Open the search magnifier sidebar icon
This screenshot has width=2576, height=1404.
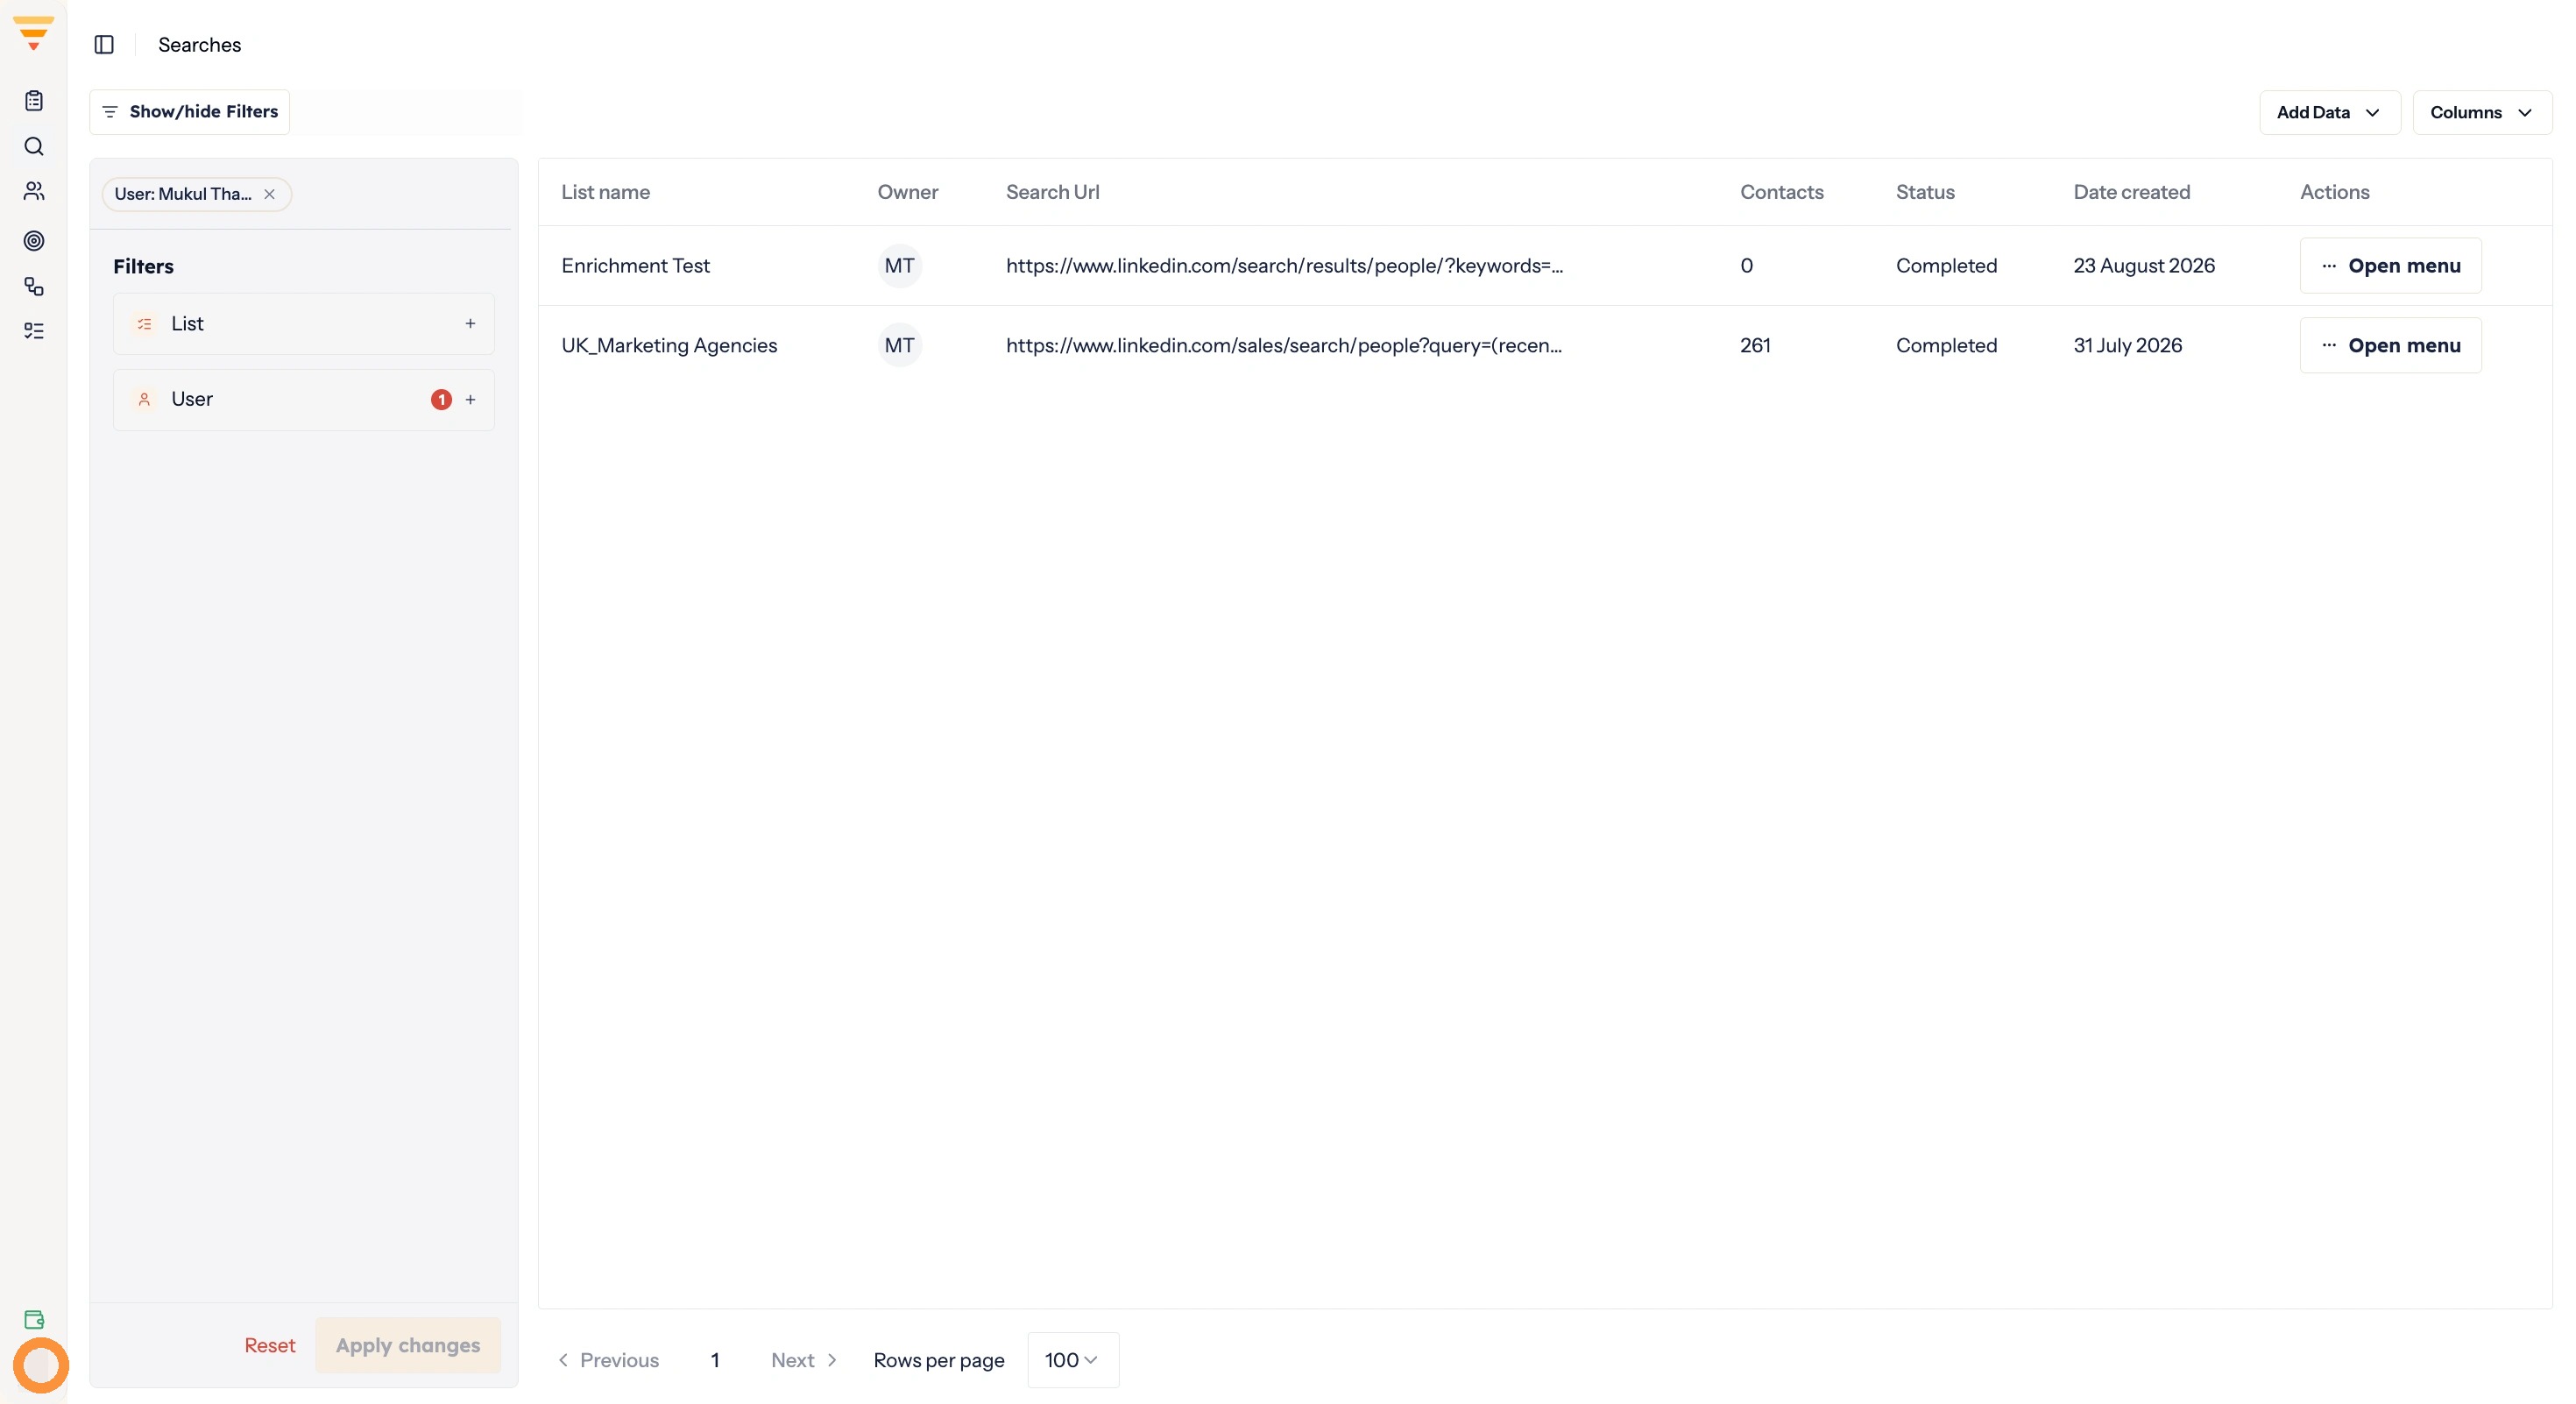tap(34, 147)
